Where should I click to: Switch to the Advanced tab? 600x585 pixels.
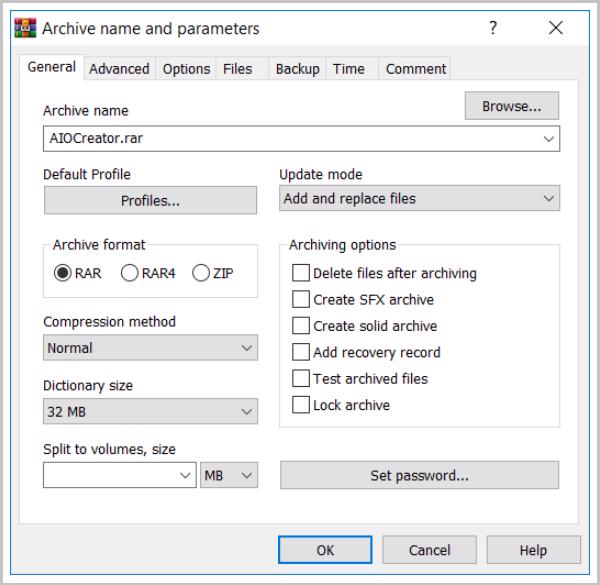point(119,69)
